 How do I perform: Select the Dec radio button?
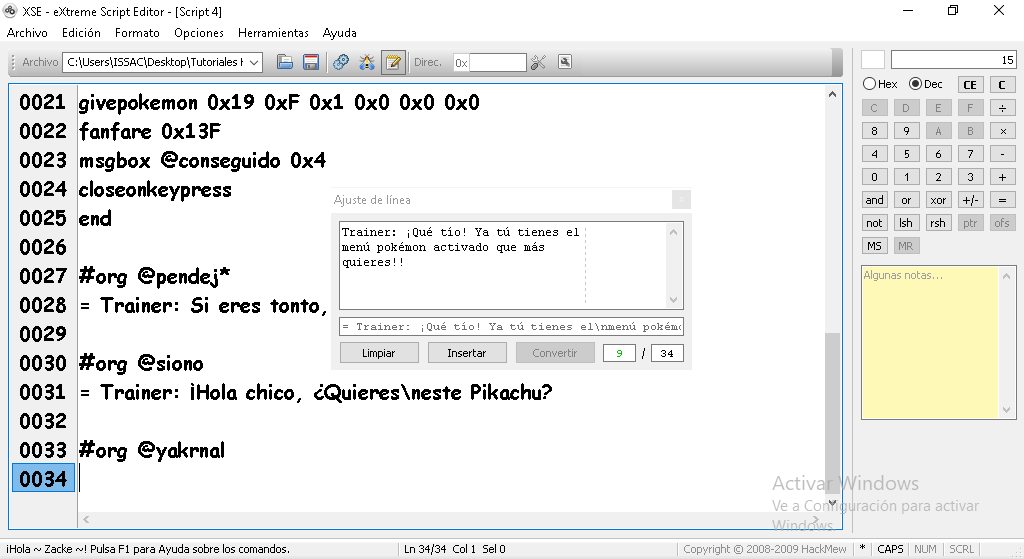click(913, 84)
